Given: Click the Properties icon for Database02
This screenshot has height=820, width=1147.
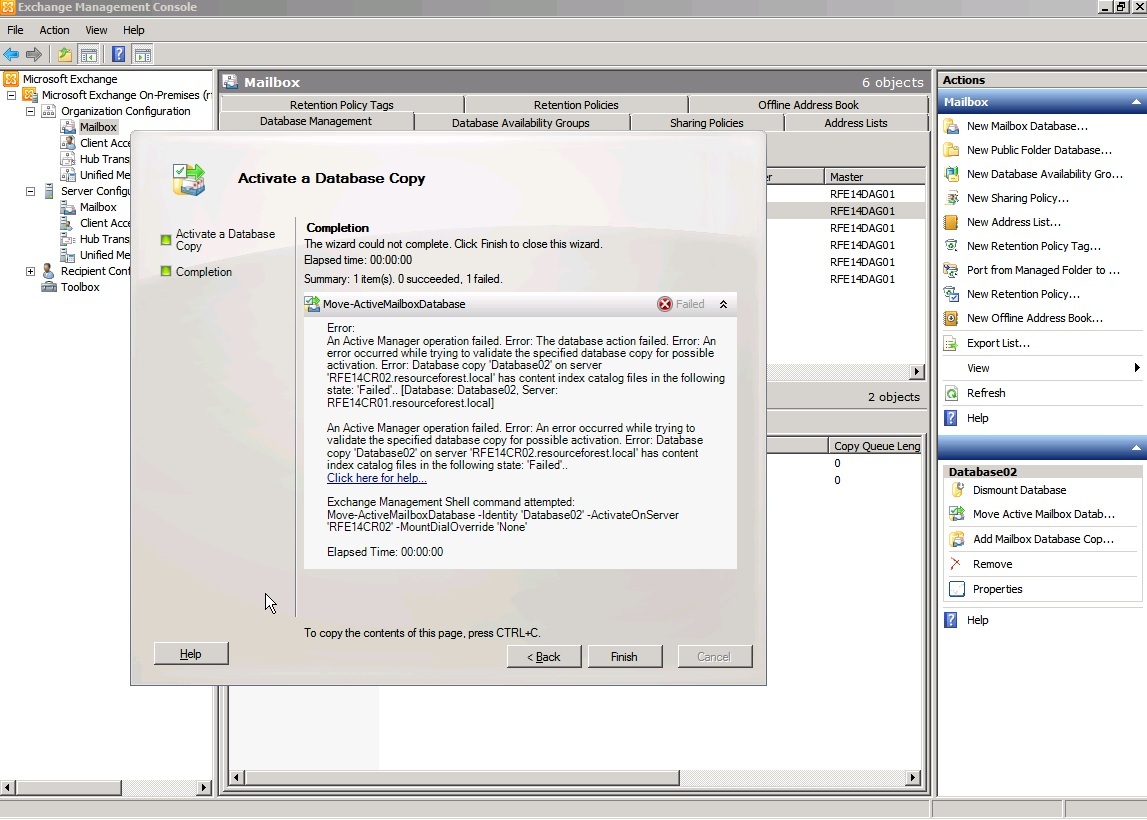Looking at the screenshot, I should tap(957, 589).
